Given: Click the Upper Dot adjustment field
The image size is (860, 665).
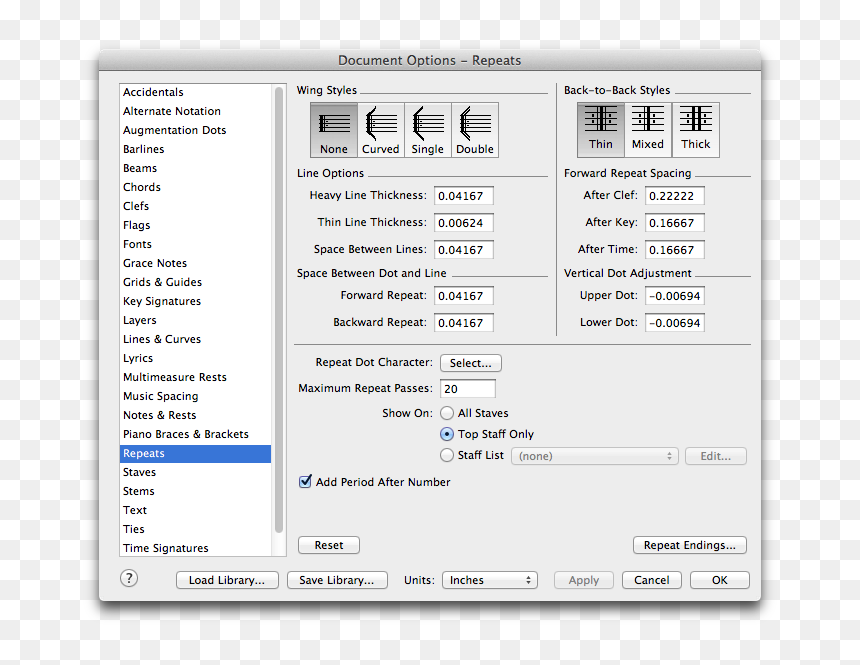Looking at the screenshot, I should [675, 296].
